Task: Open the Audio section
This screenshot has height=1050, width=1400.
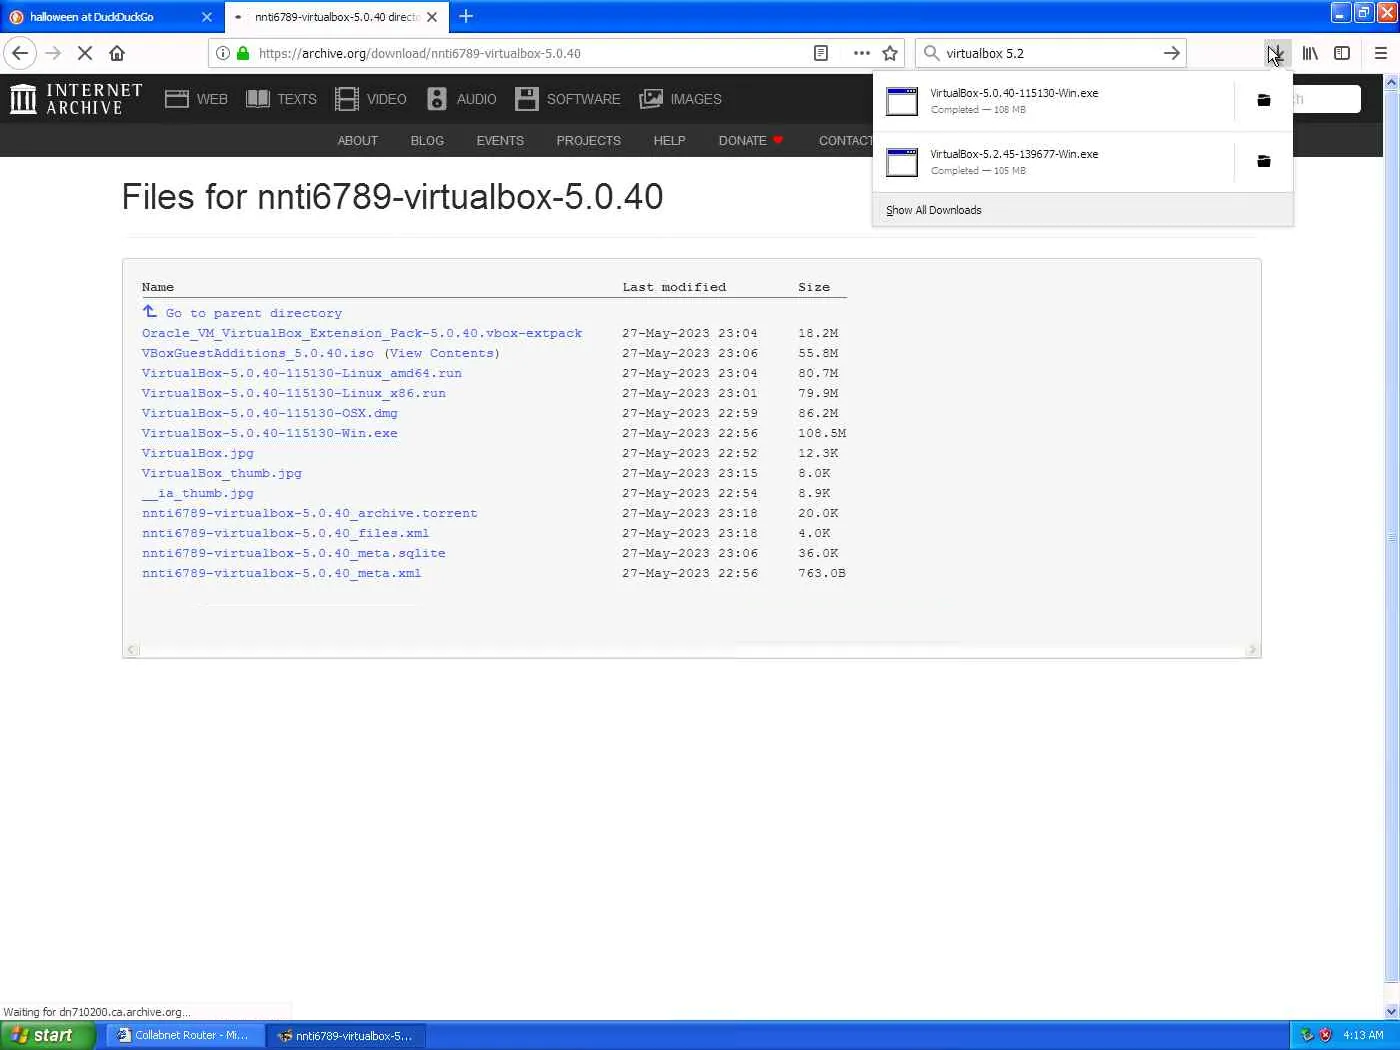Action: pyautogui.click(x=461, y=99)
